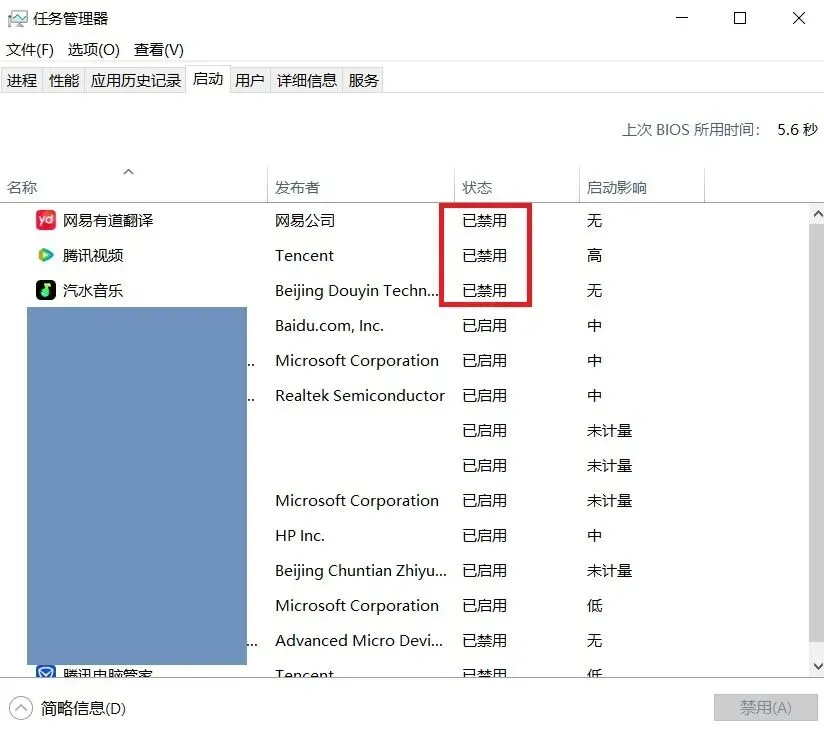This screenshot has width=824, height=738.
Task: Click the 禁用(A) button
Action: pos(765,708)
